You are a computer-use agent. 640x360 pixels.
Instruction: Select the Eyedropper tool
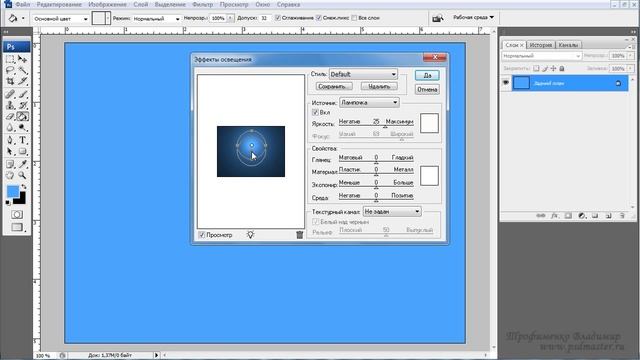point(22,164)
